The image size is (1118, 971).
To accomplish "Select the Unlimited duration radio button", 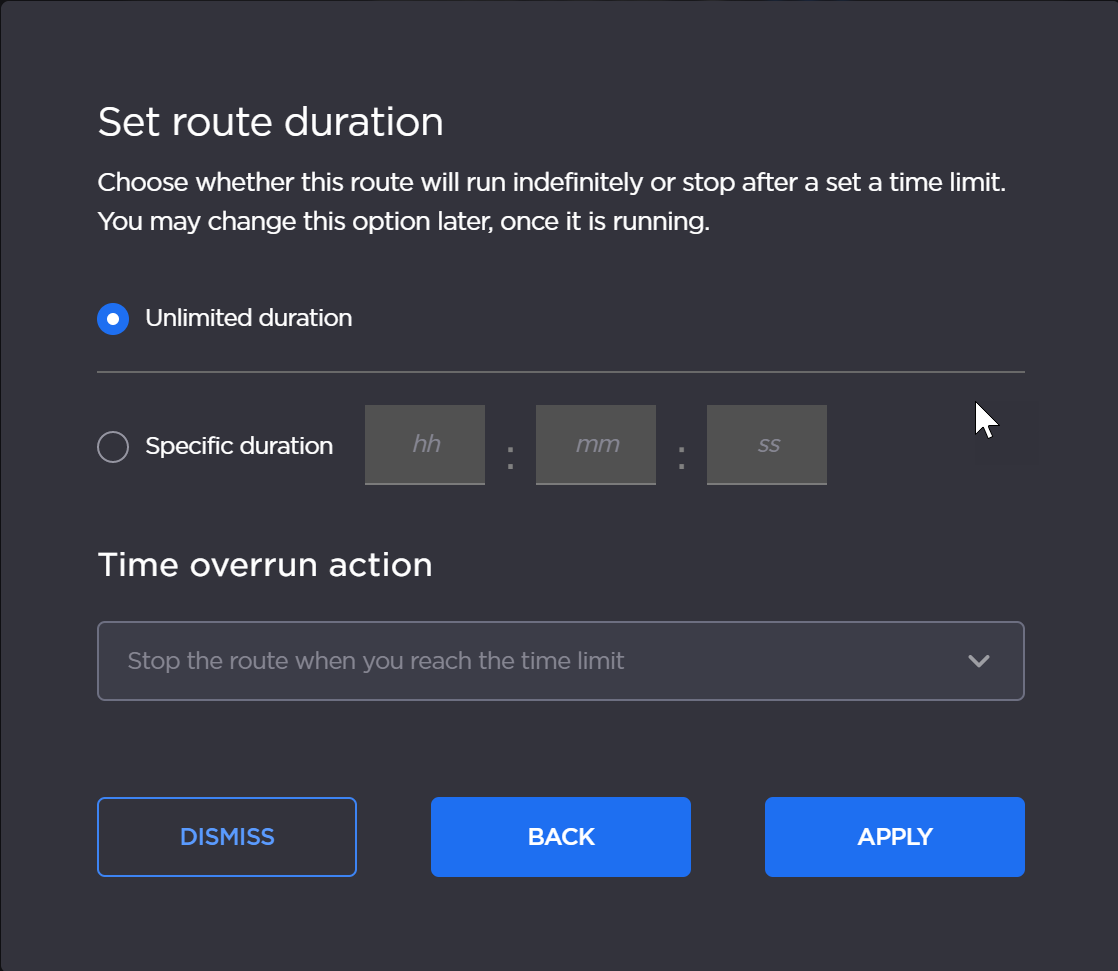I will [113, 318].
